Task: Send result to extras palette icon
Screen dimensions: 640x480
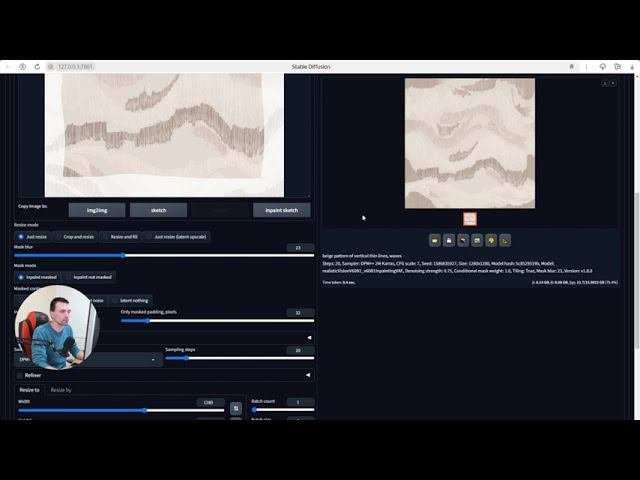Action: (491, 240)
